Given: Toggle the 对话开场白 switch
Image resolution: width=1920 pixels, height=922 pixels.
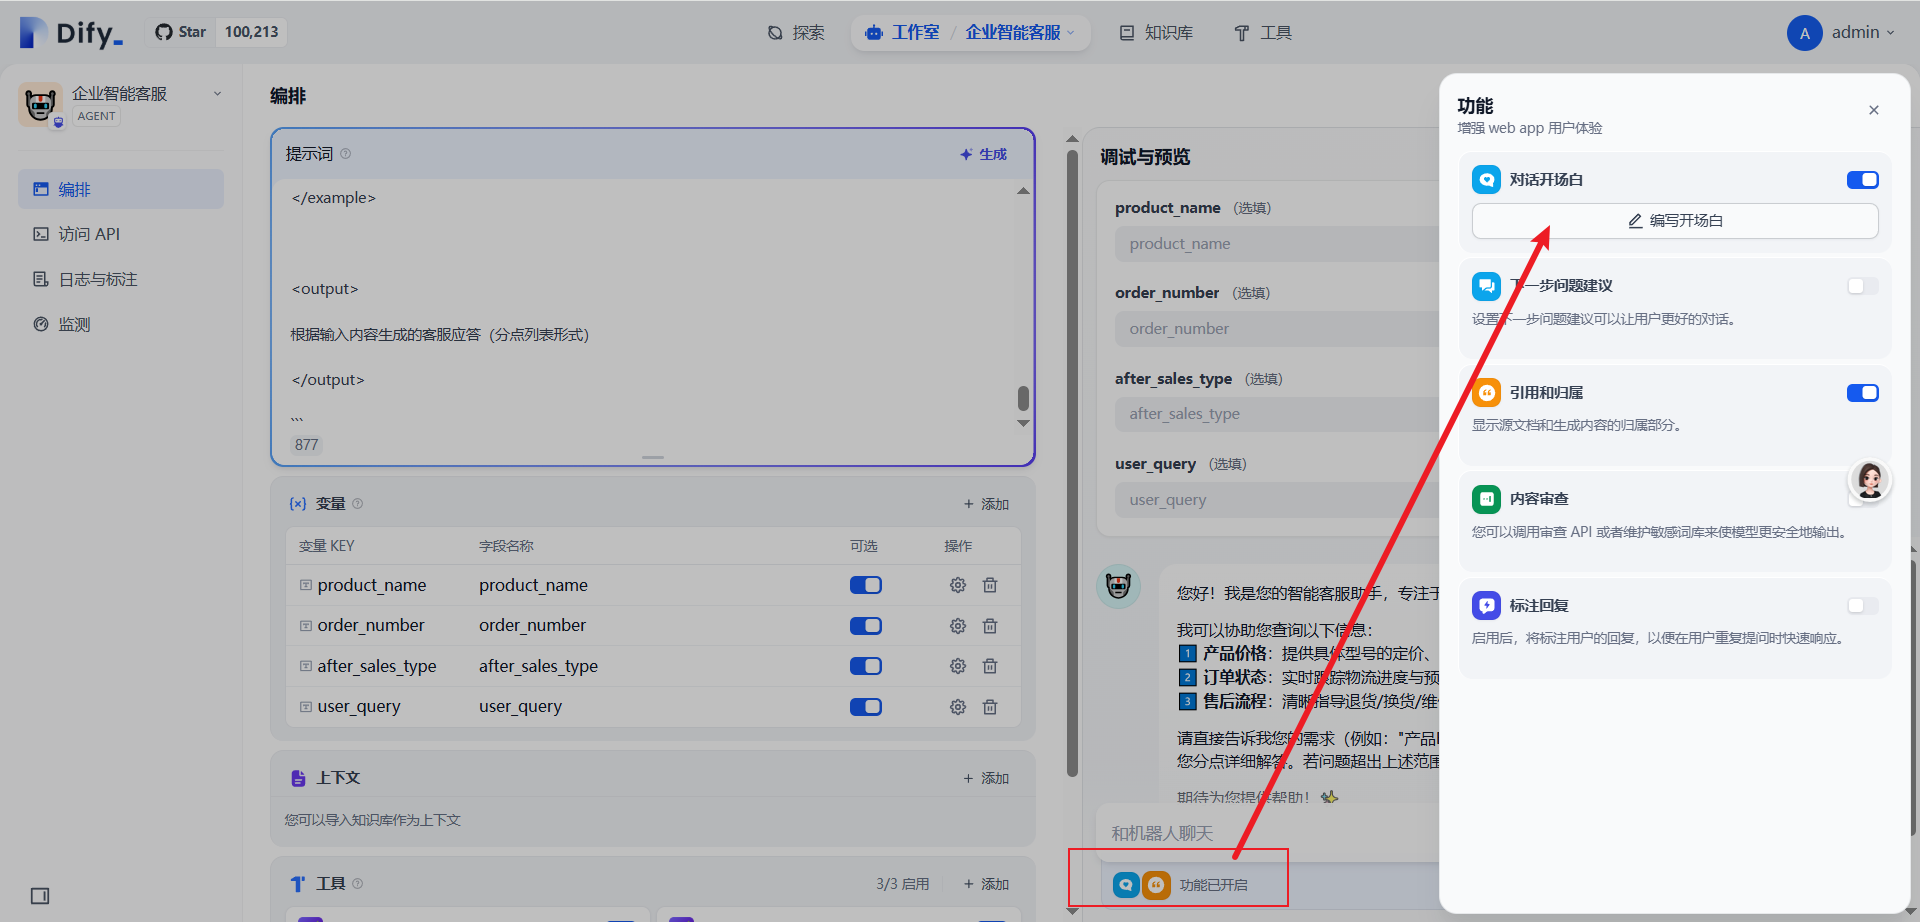Looking at the screenshot, I should pos(1862,180).
